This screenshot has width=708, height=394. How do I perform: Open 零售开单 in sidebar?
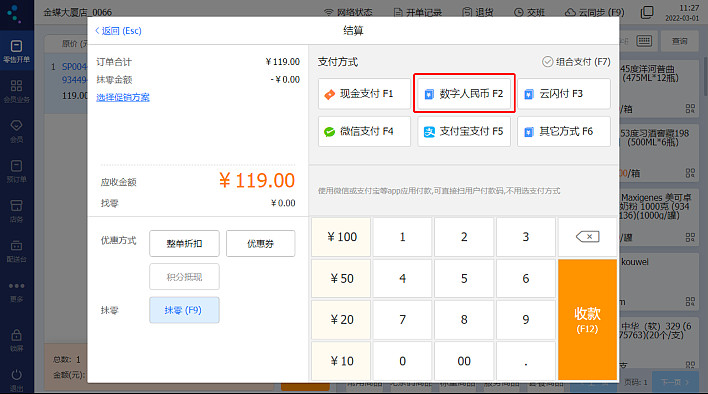coord(17,51)
